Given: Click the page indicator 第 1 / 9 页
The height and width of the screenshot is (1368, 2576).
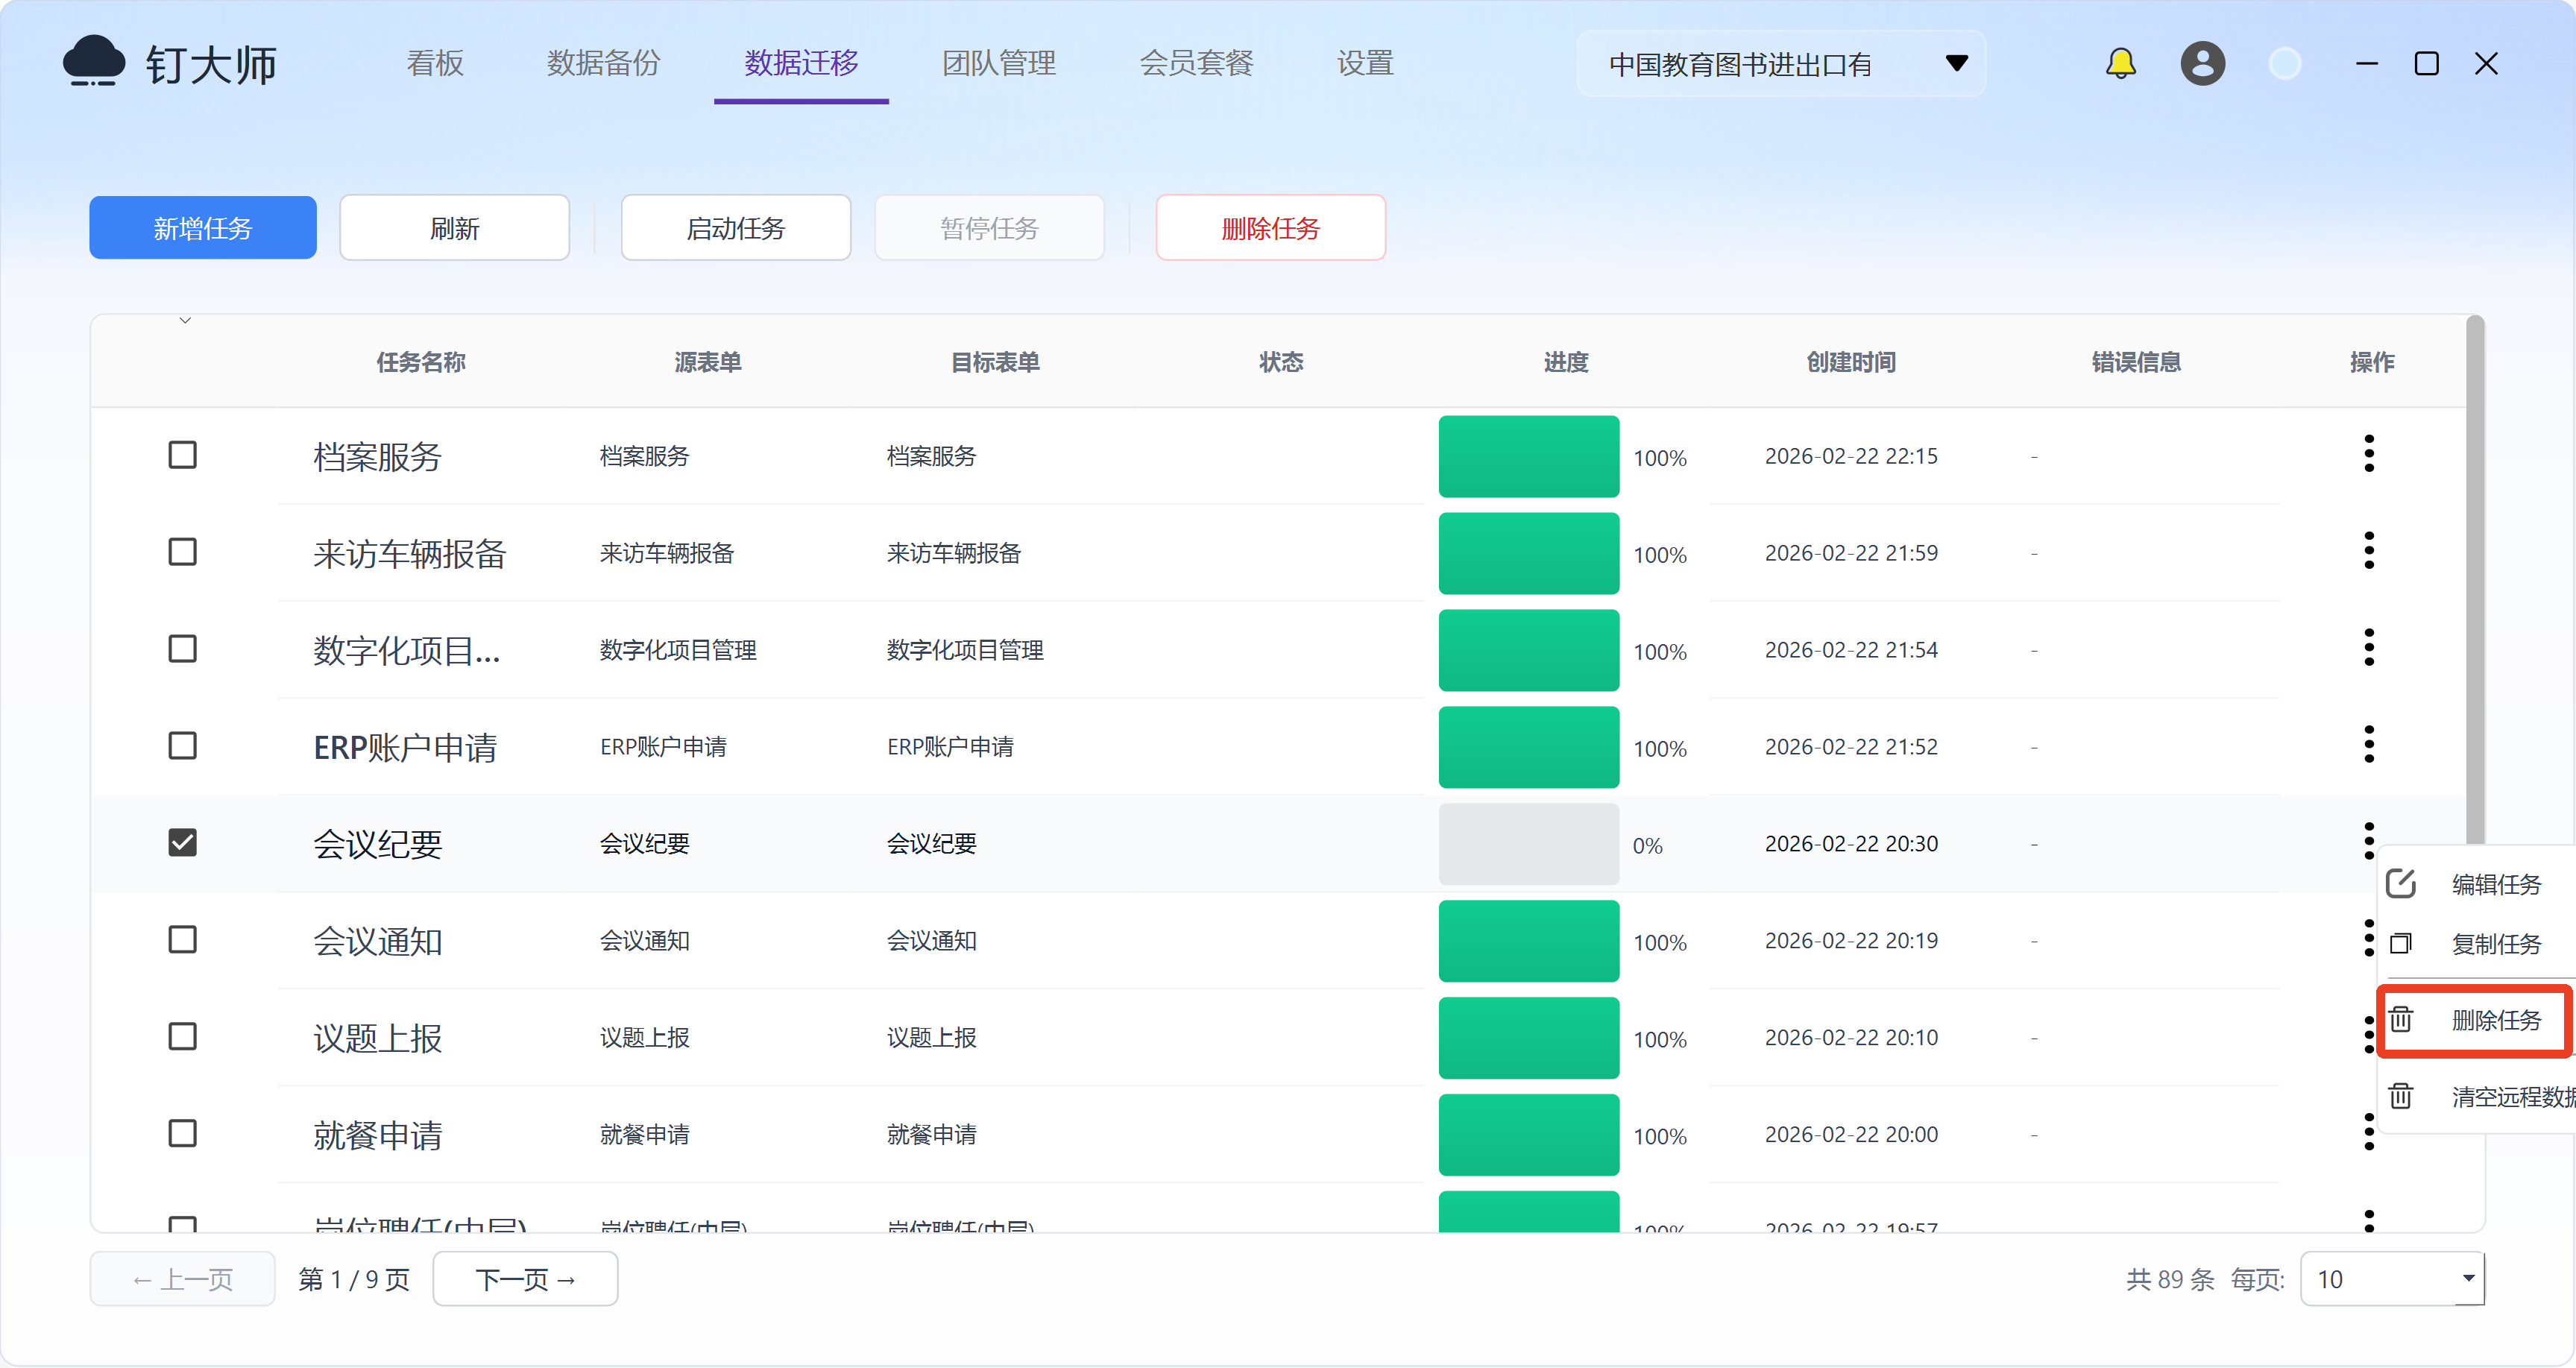Looking at the screenshot, I should pos(354,1279).
